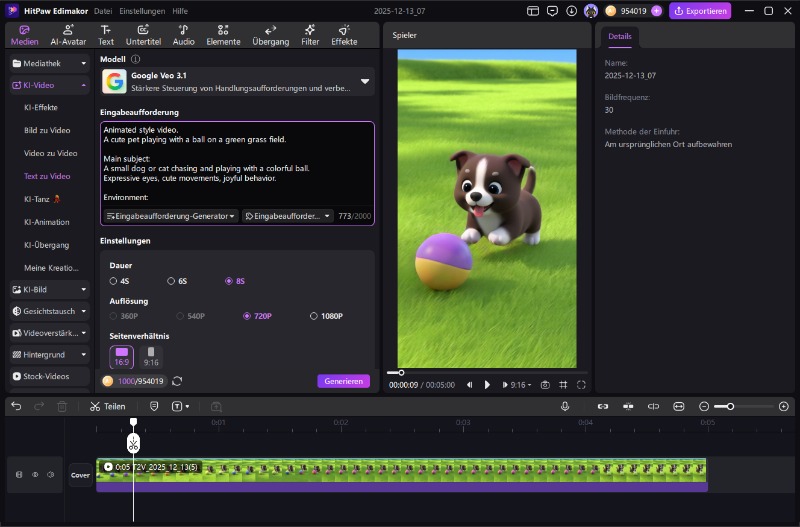Open the Datei menu
This screenshot has height=527, width=800.
(103, 11)
